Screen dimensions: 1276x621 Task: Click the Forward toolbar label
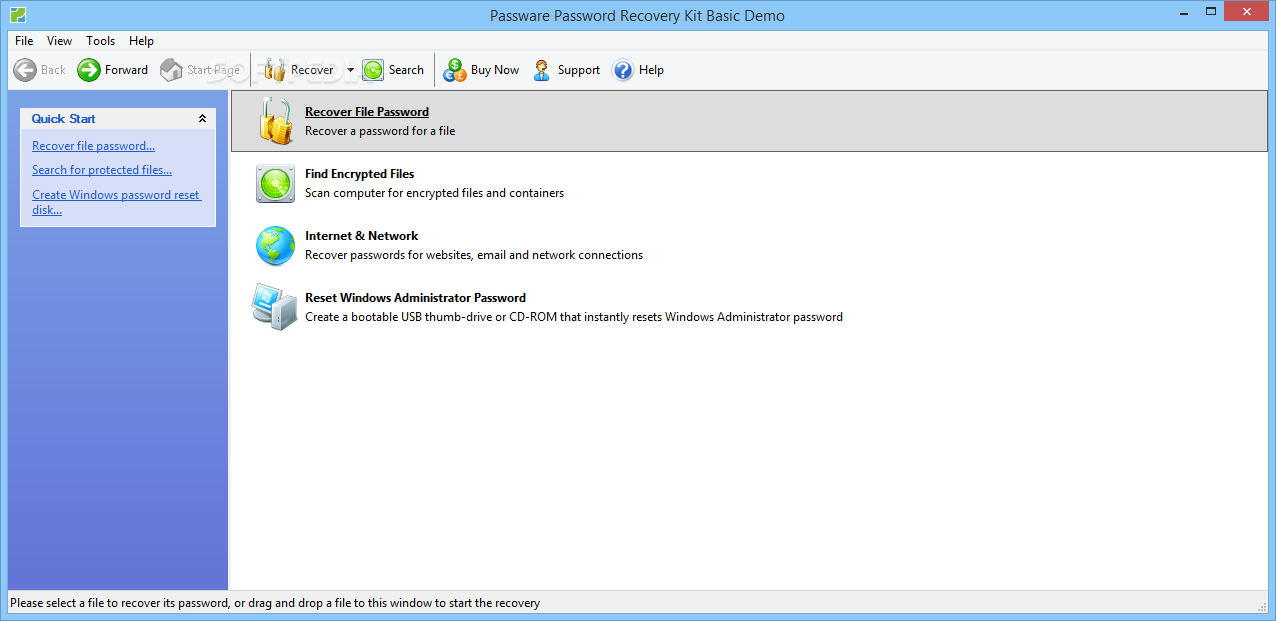click(x=126, y=70)
